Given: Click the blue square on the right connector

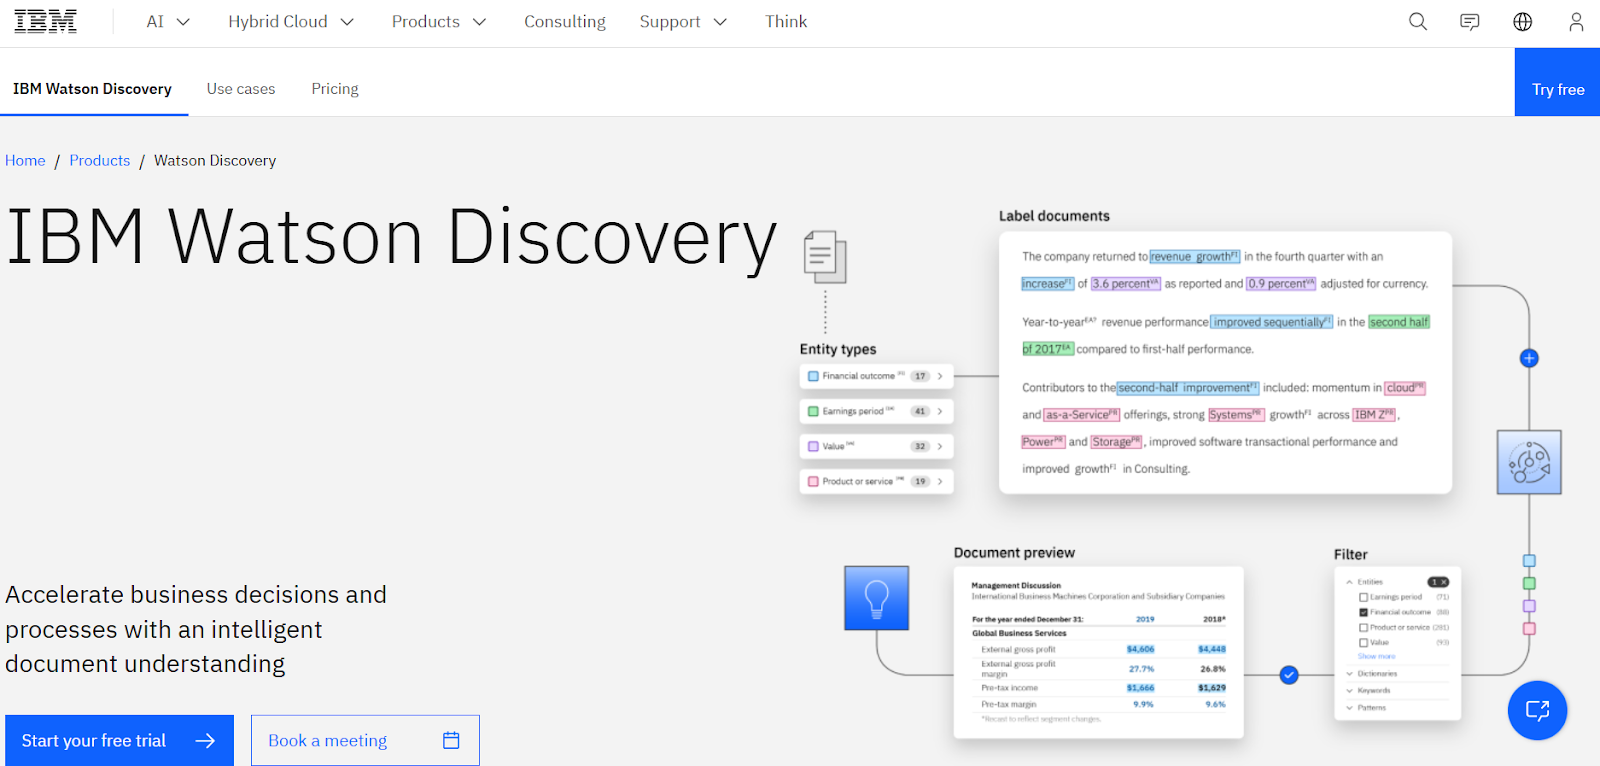Looking at the screenshot, I should pos(1529,561).
